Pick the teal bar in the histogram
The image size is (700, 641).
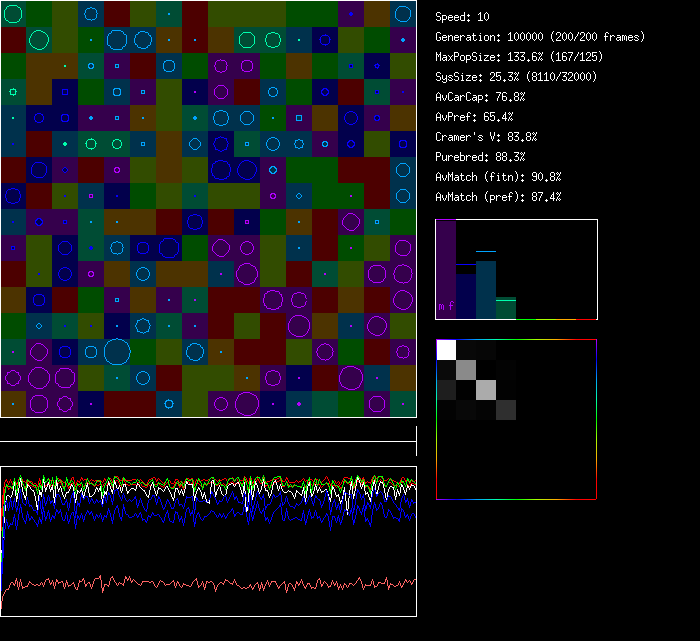tap(486, 290)
